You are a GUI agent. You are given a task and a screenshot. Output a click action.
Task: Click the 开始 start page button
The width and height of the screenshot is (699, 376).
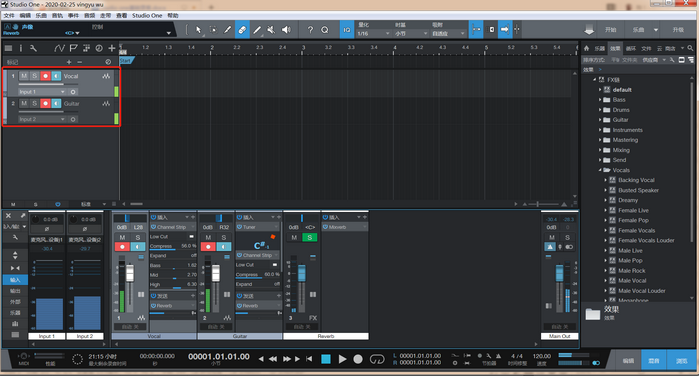pos(611,30)
